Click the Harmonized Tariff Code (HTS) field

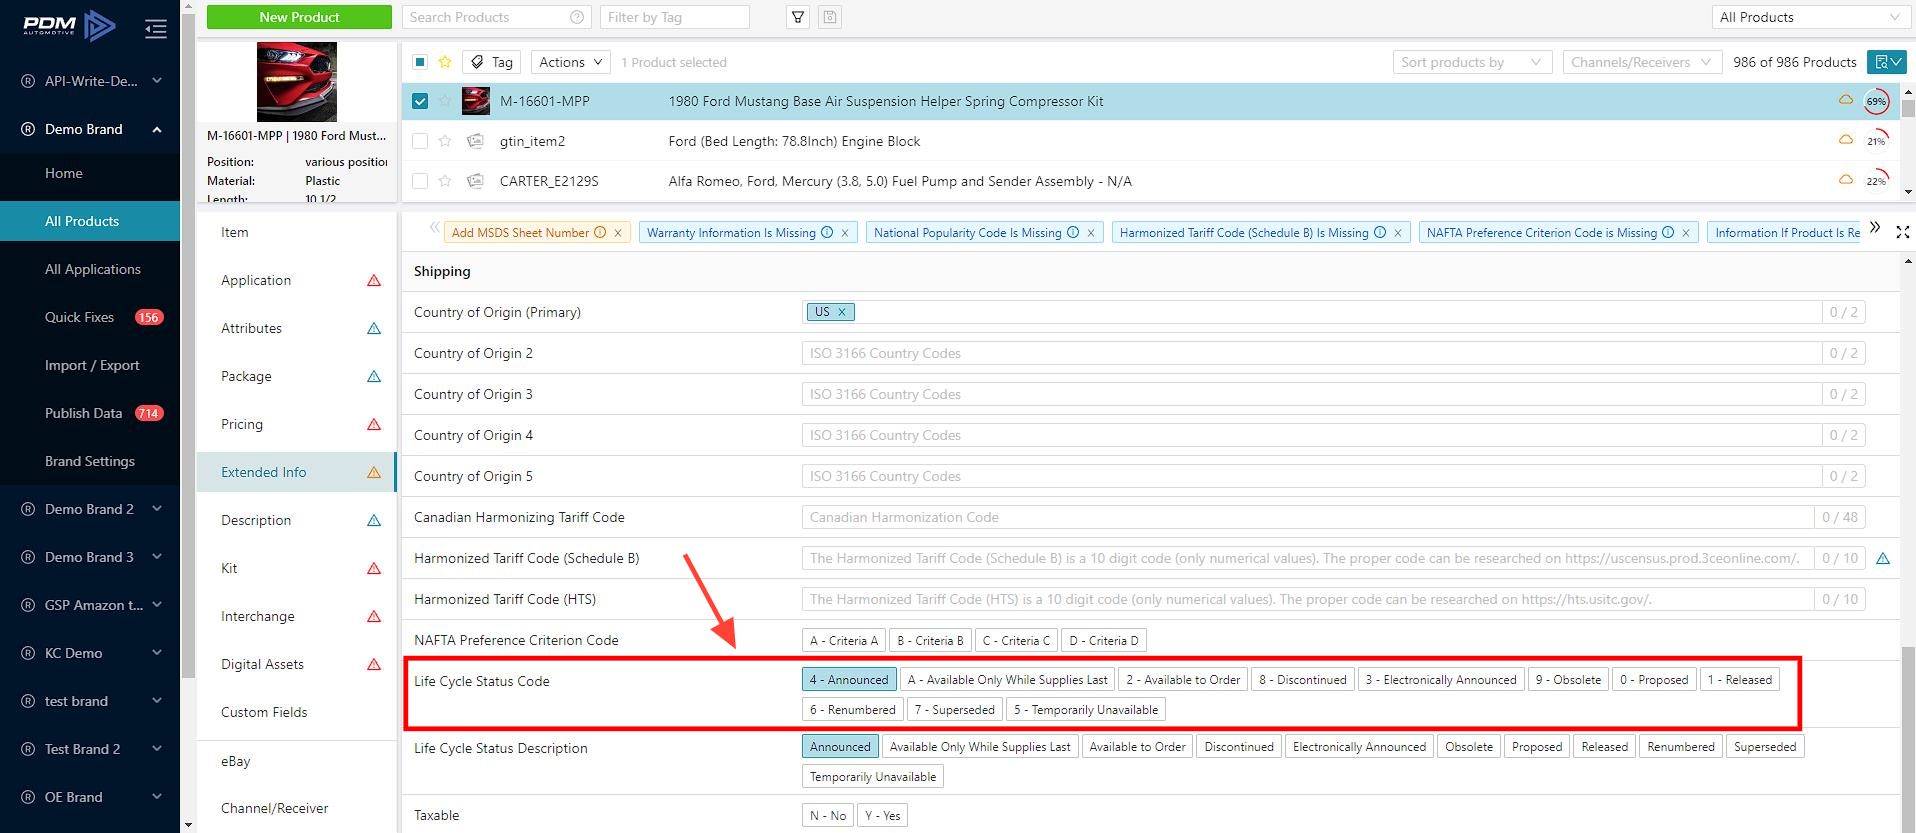(x=1308, y=599)
